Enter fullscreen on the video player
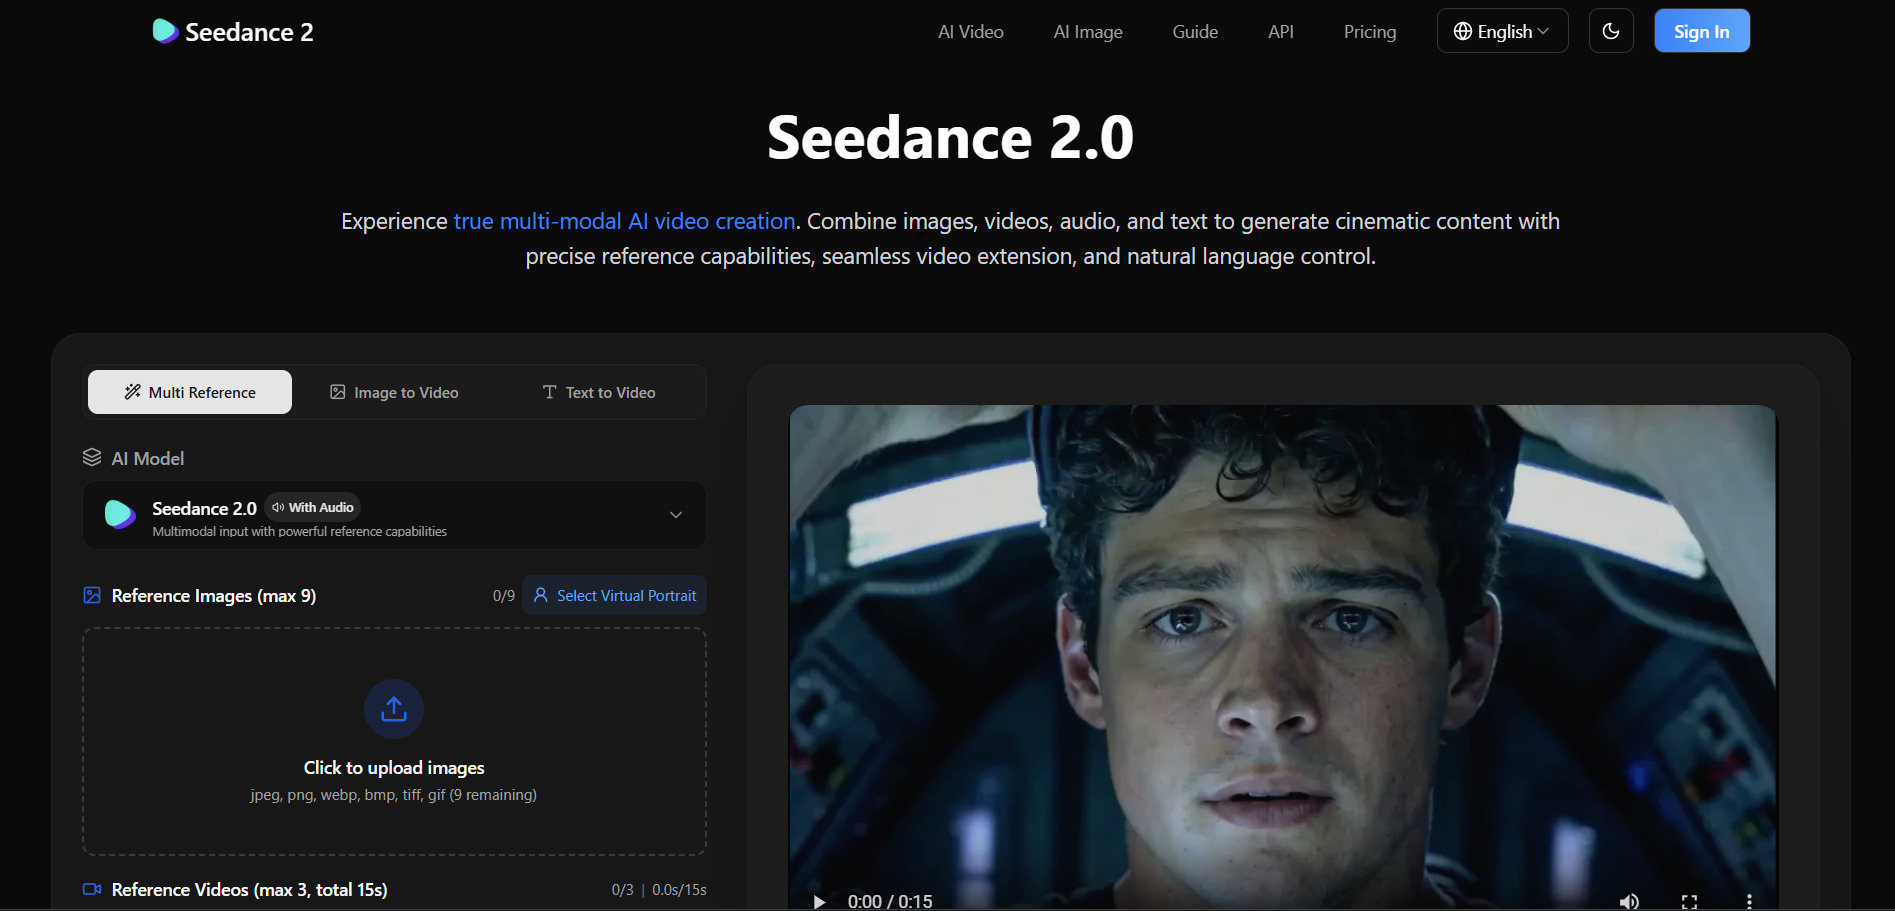The width and height of the screenshot is (1895, 911). [1689, 901]
